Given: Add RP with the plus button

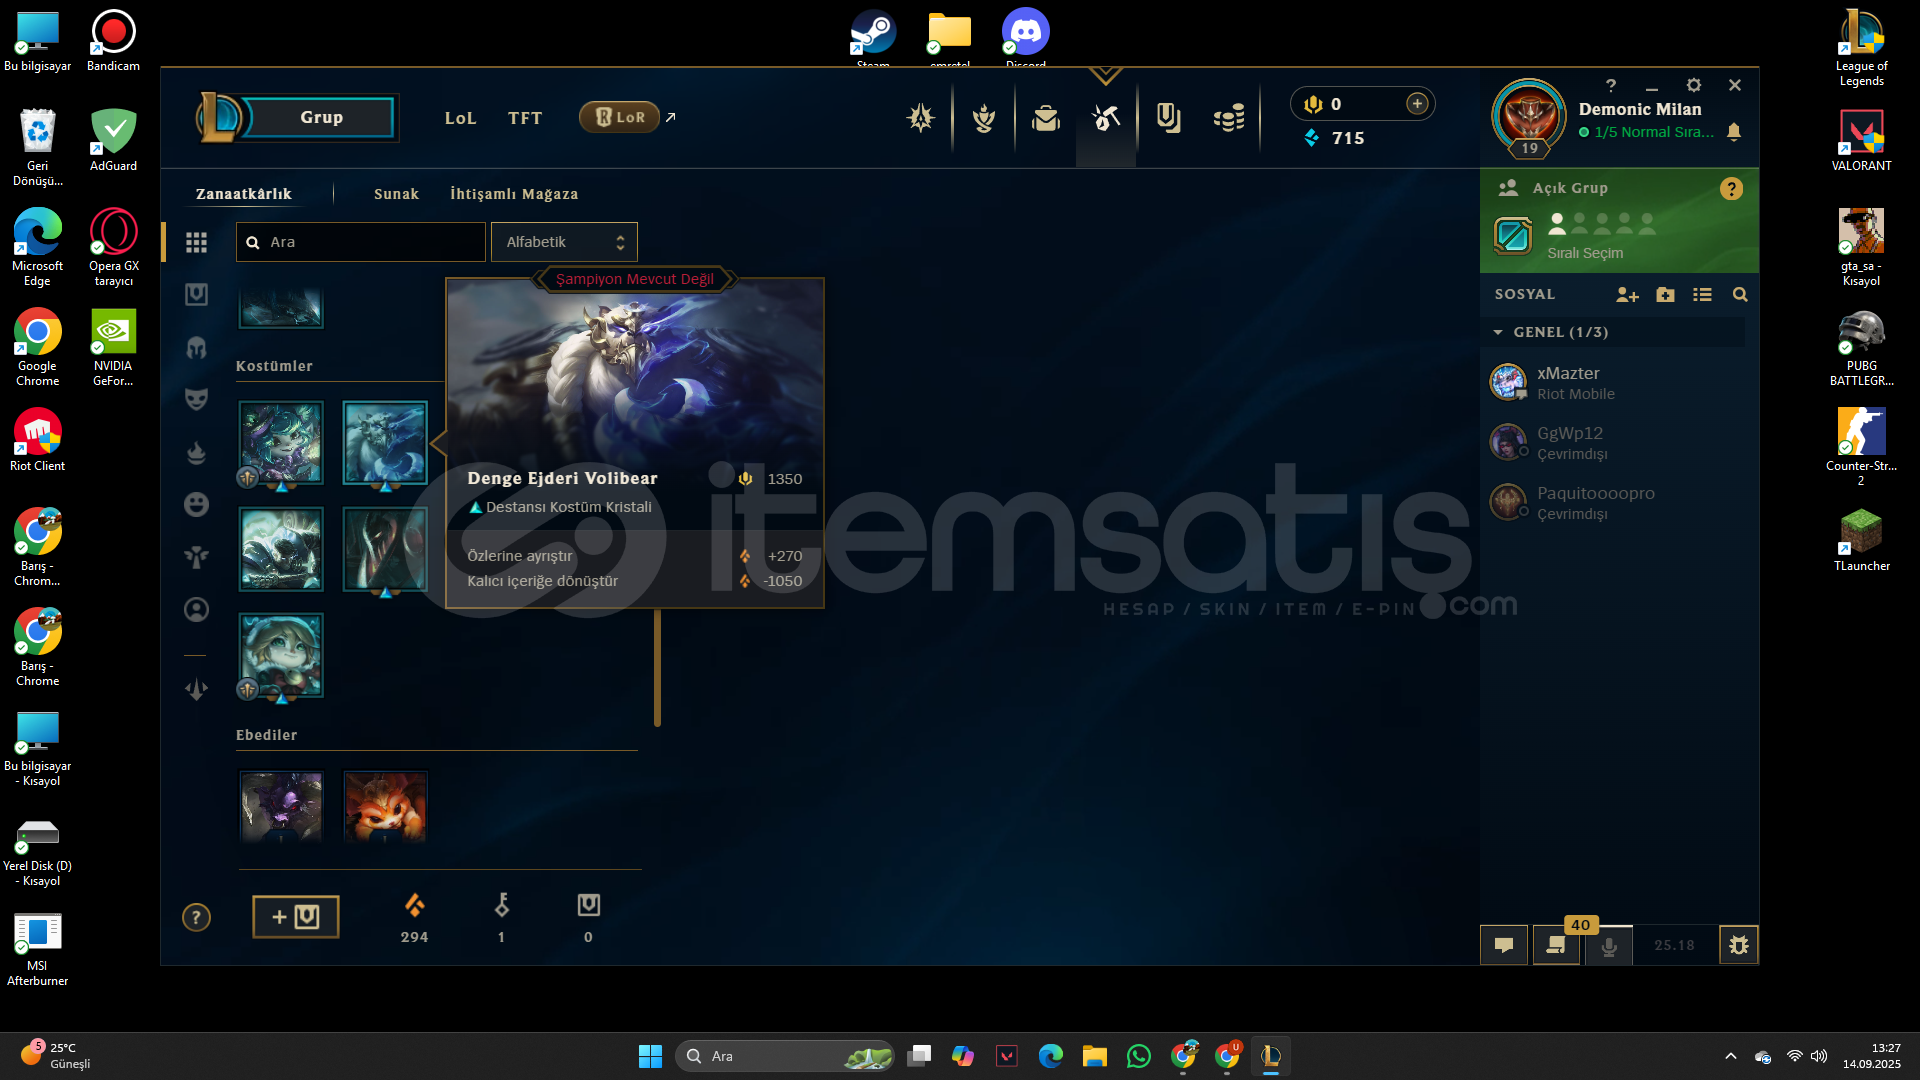Looking at the screenshot, I should tap(1417, 104).
